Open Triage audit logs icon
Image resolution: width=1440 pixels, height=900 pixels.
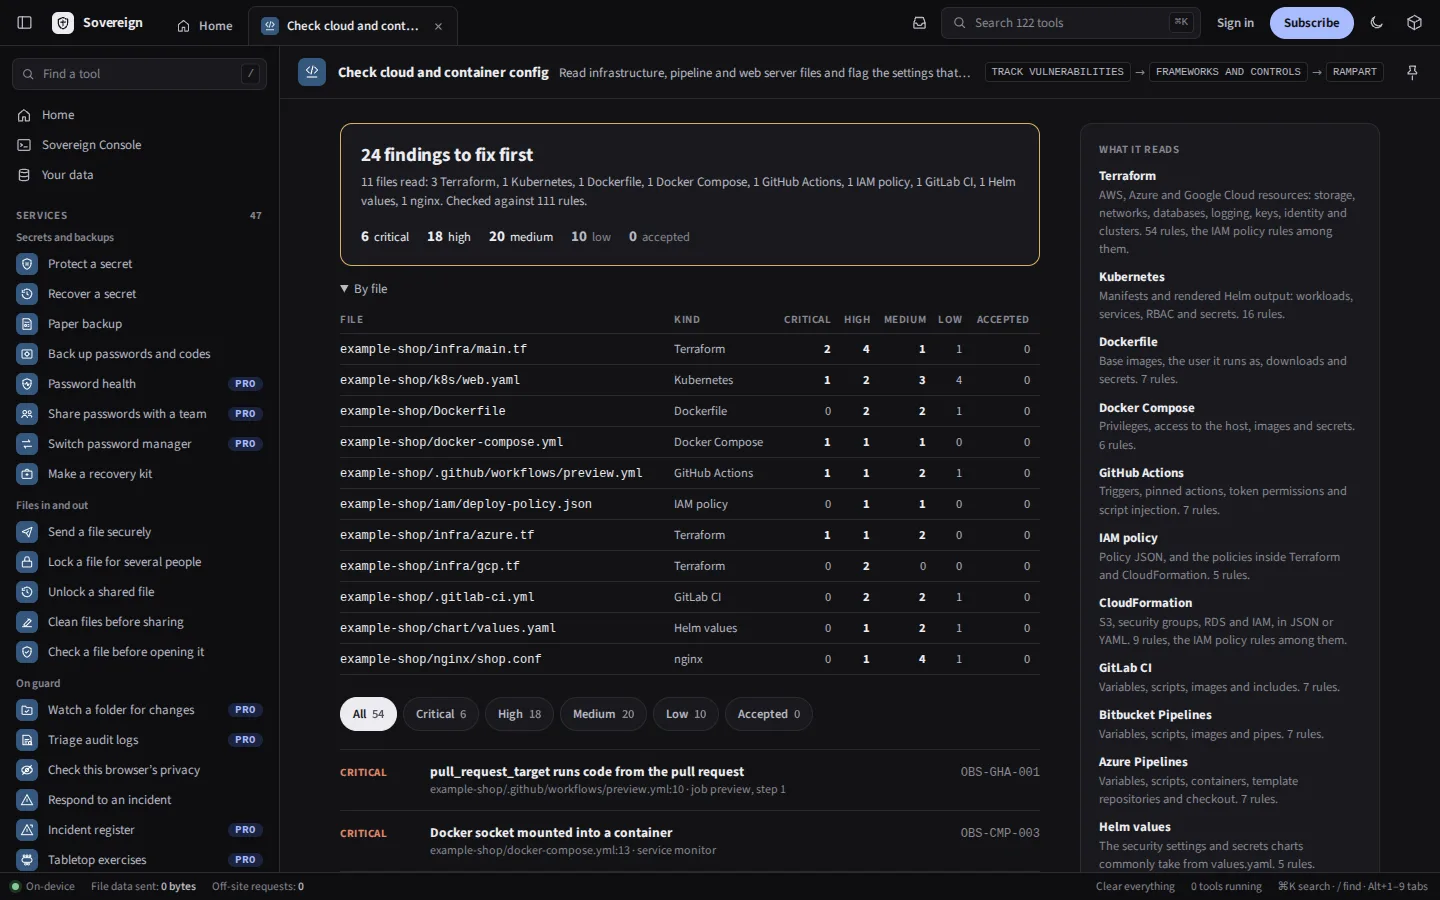tap(27, 740)
